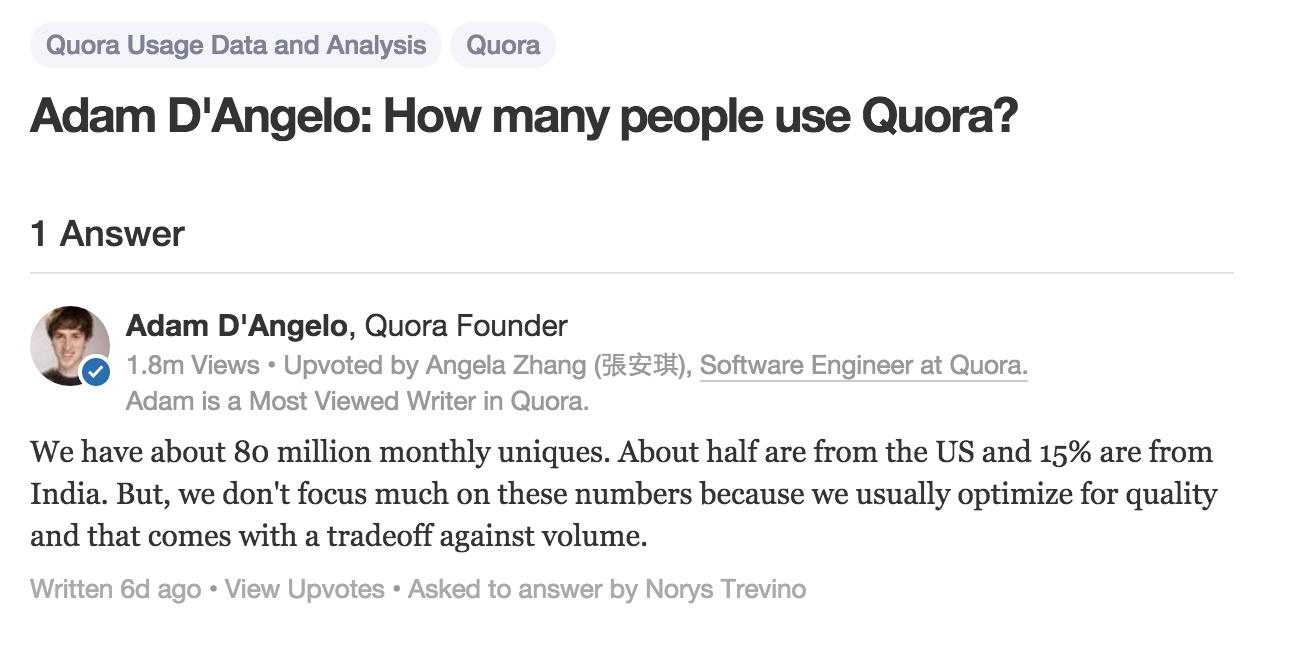1294x650 pixels.
Task: Follow the Software Engineer at Quora link
Action: [864, 365]
